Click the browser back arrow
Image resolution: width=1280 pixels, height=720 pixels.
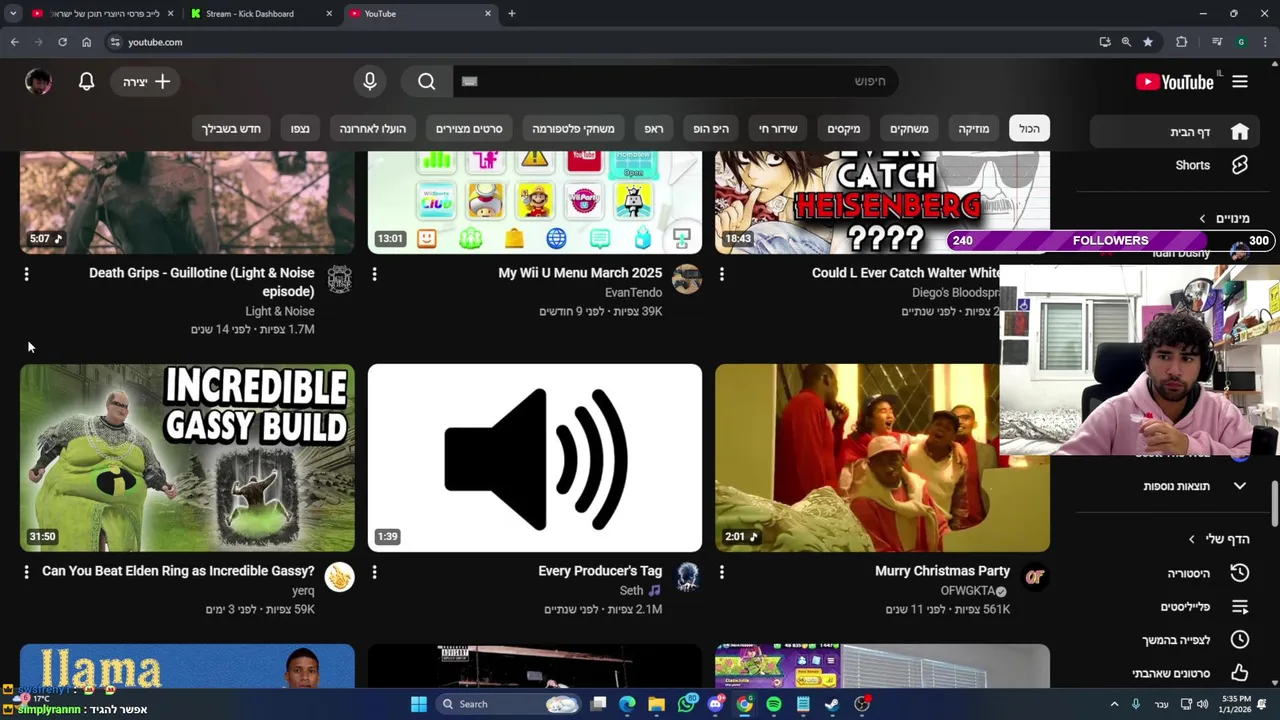click(14, 42)
